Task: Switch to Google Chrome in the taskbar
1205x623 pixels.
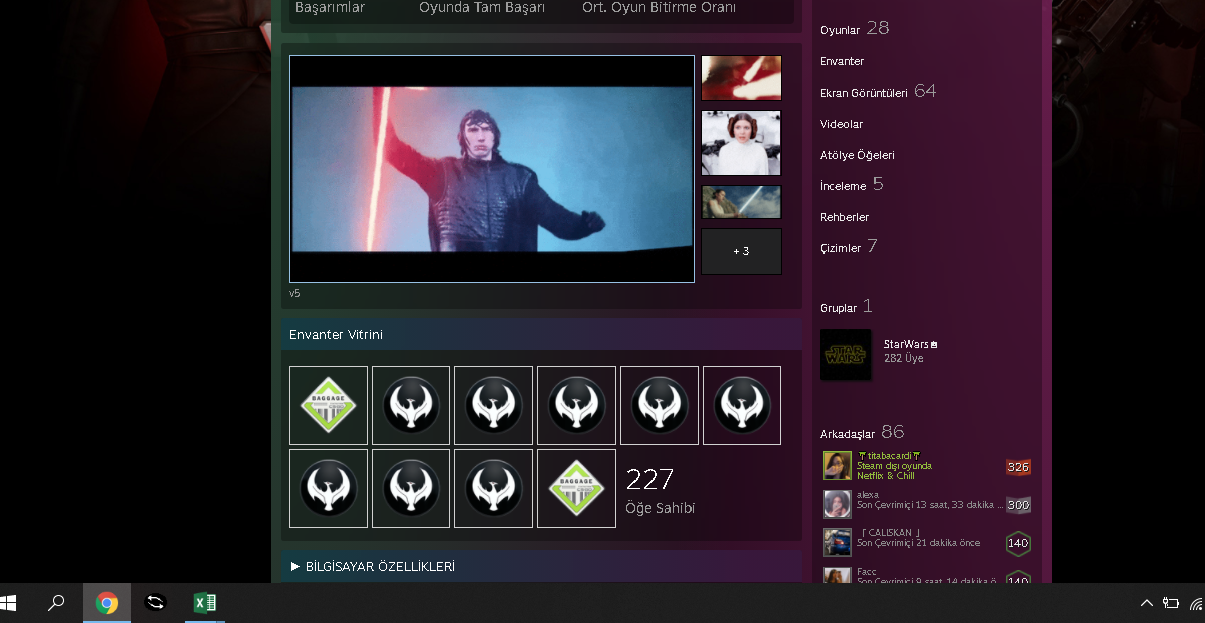Action: click(x=107, y=603)
